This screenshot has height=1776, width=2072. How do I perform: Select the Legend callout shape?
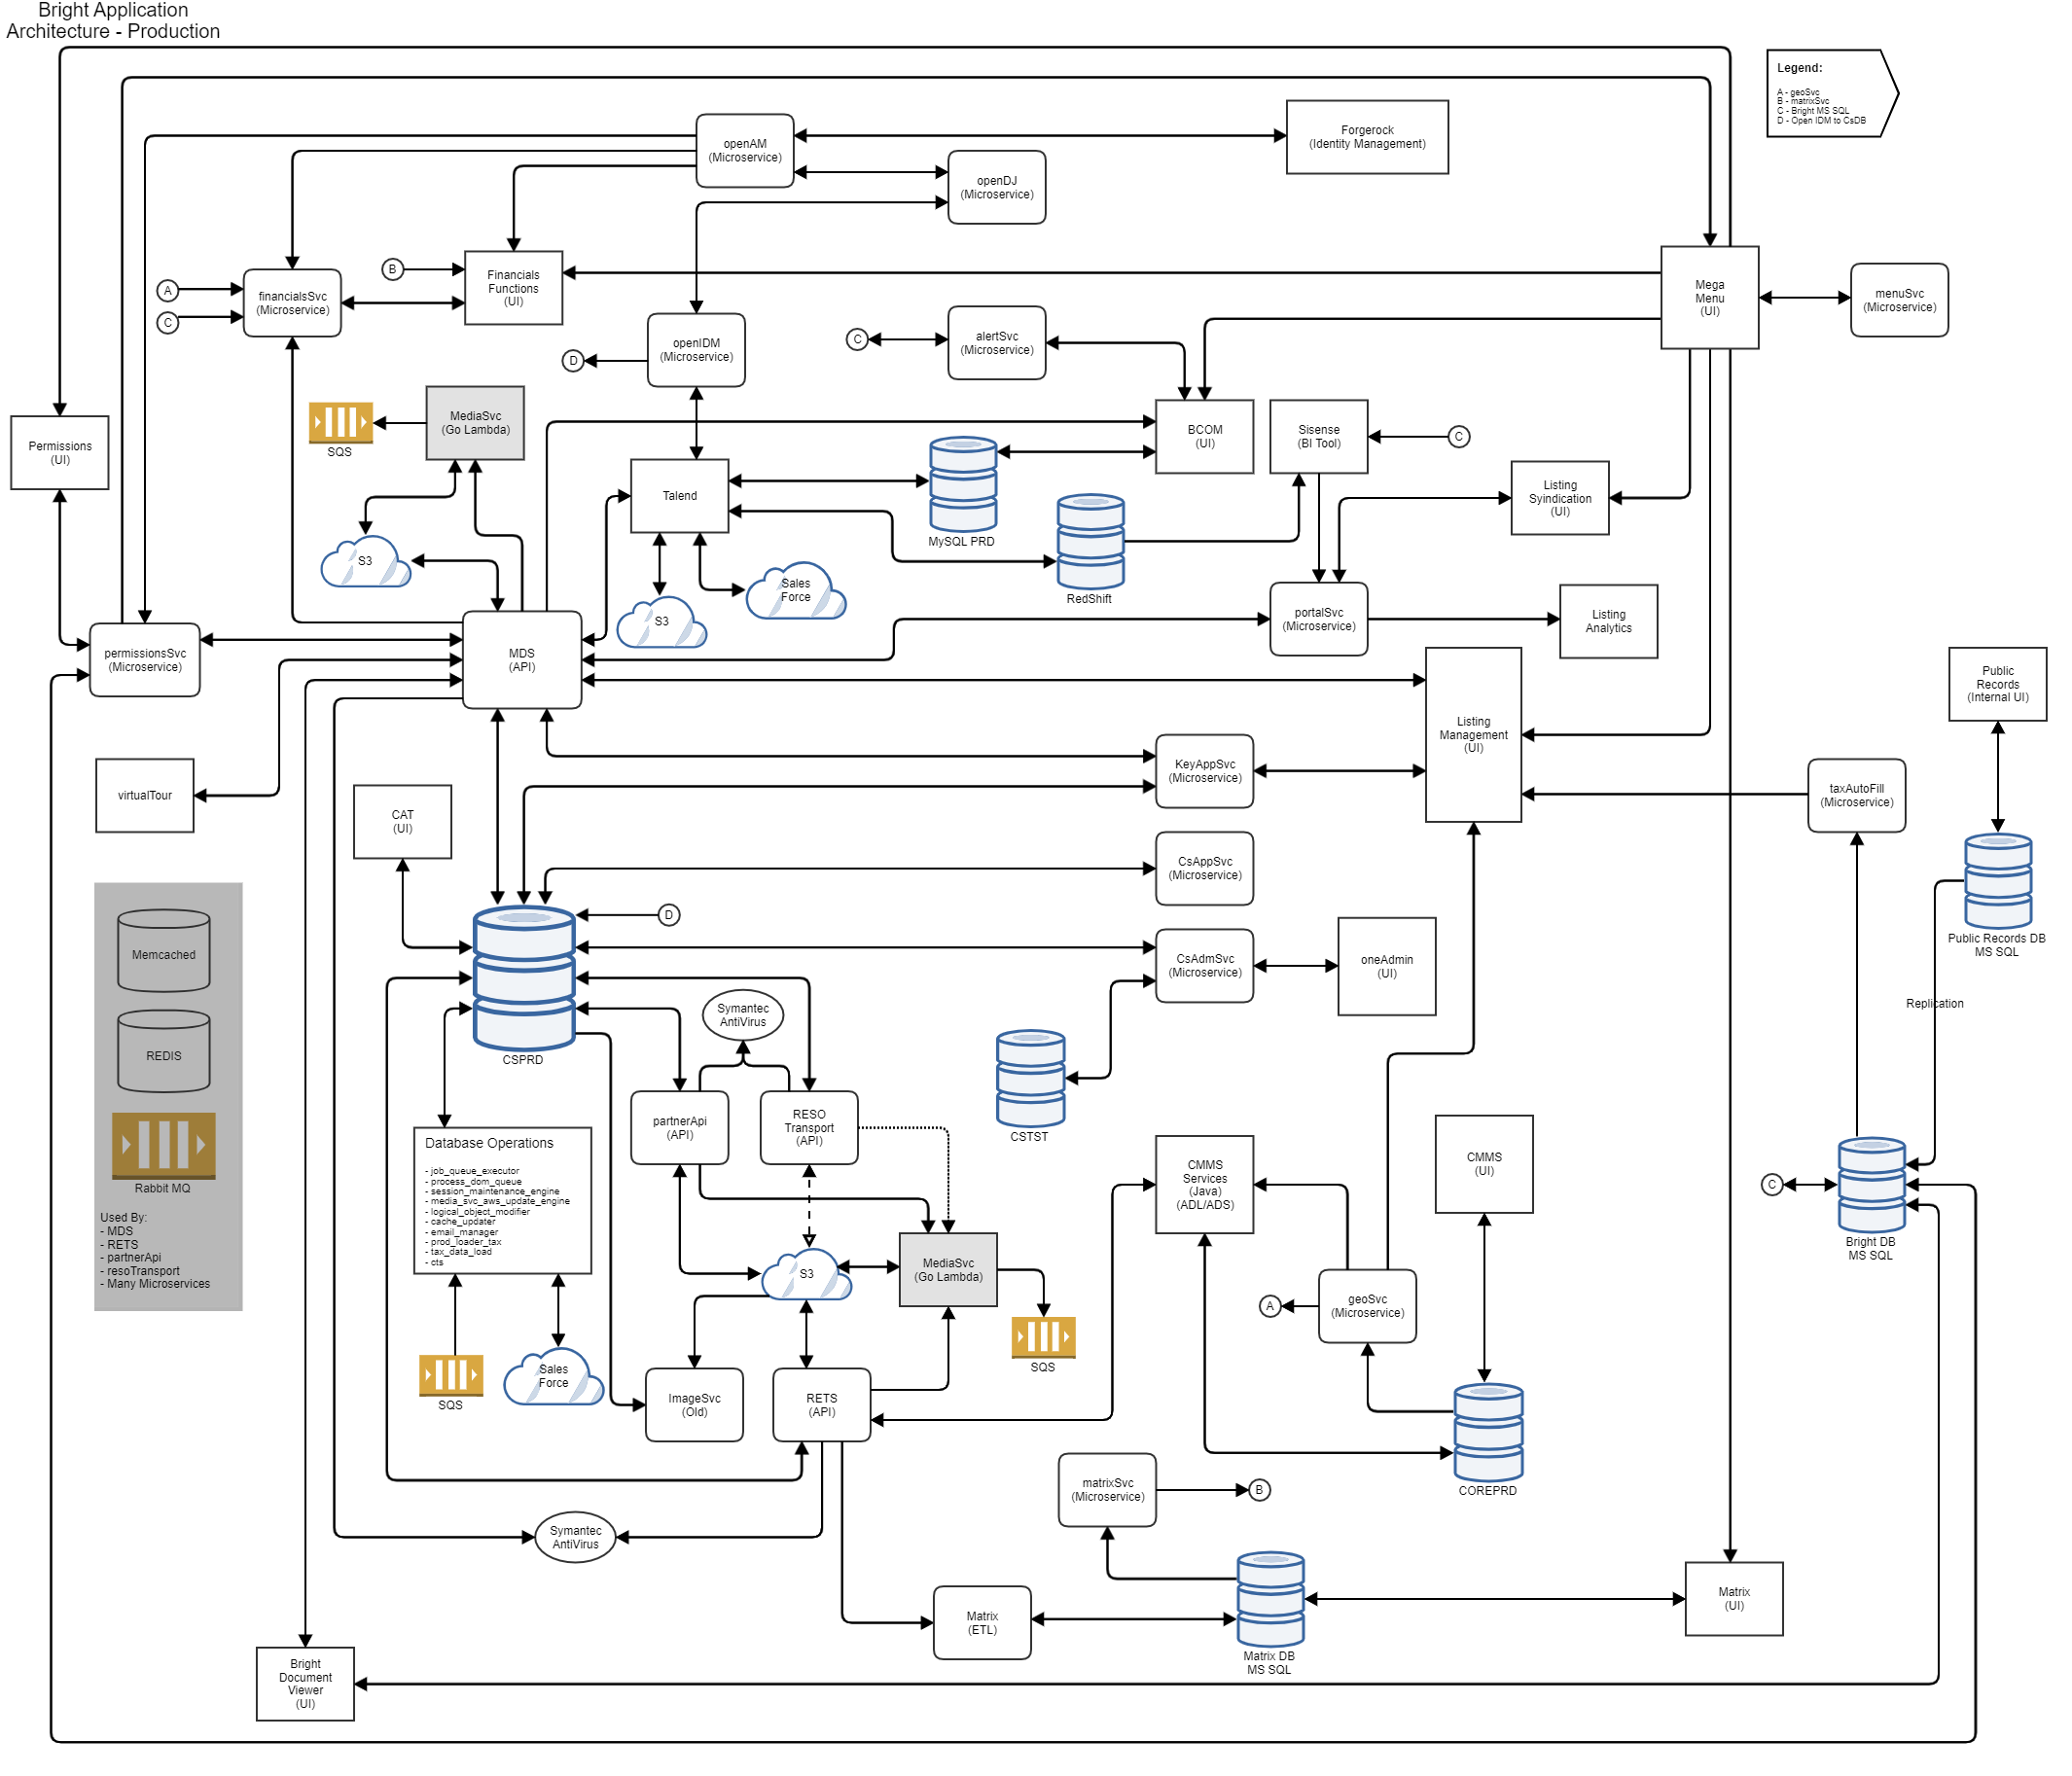point(1829,93)
